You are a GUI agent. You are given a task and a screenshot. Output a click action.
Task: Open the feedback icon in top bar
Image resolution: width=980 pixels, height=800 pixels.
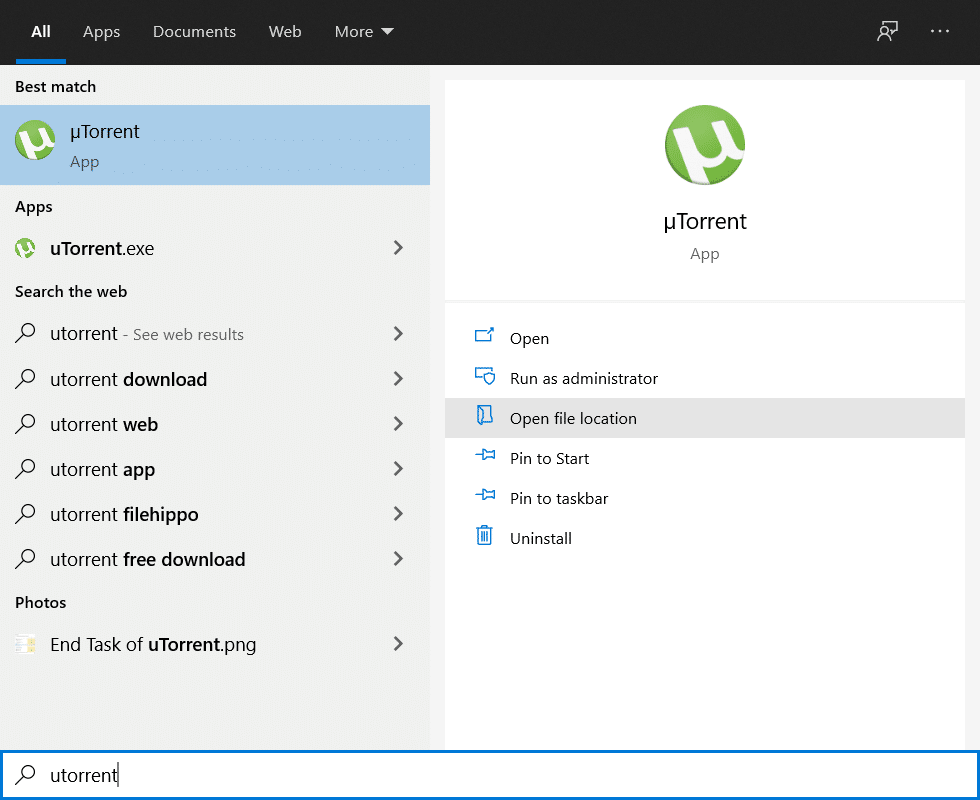point(887,31)
